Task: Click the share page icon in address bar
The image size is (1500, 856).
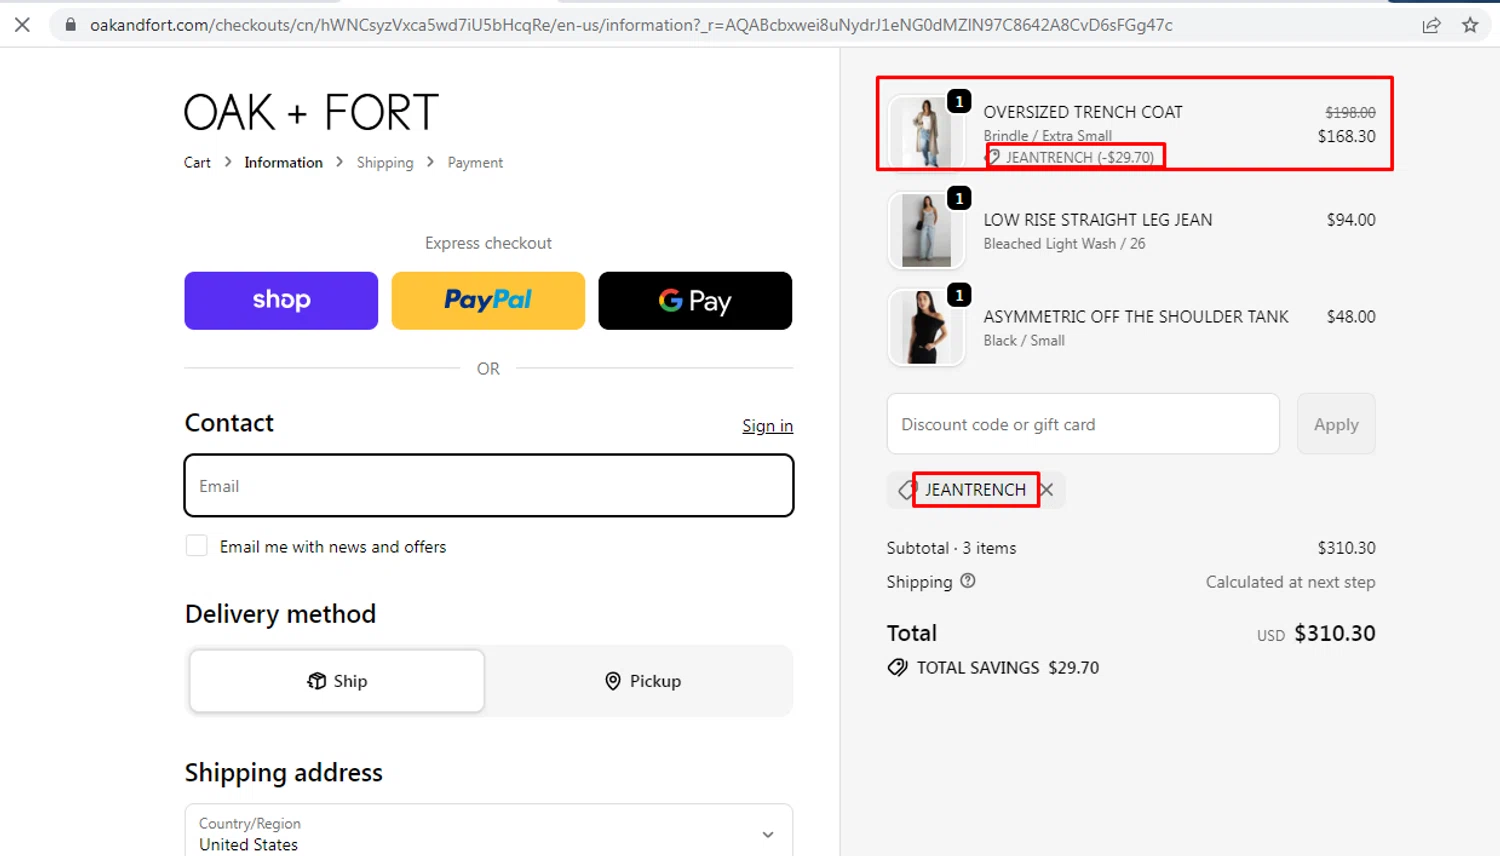Action: click(x=1431, y=25)
